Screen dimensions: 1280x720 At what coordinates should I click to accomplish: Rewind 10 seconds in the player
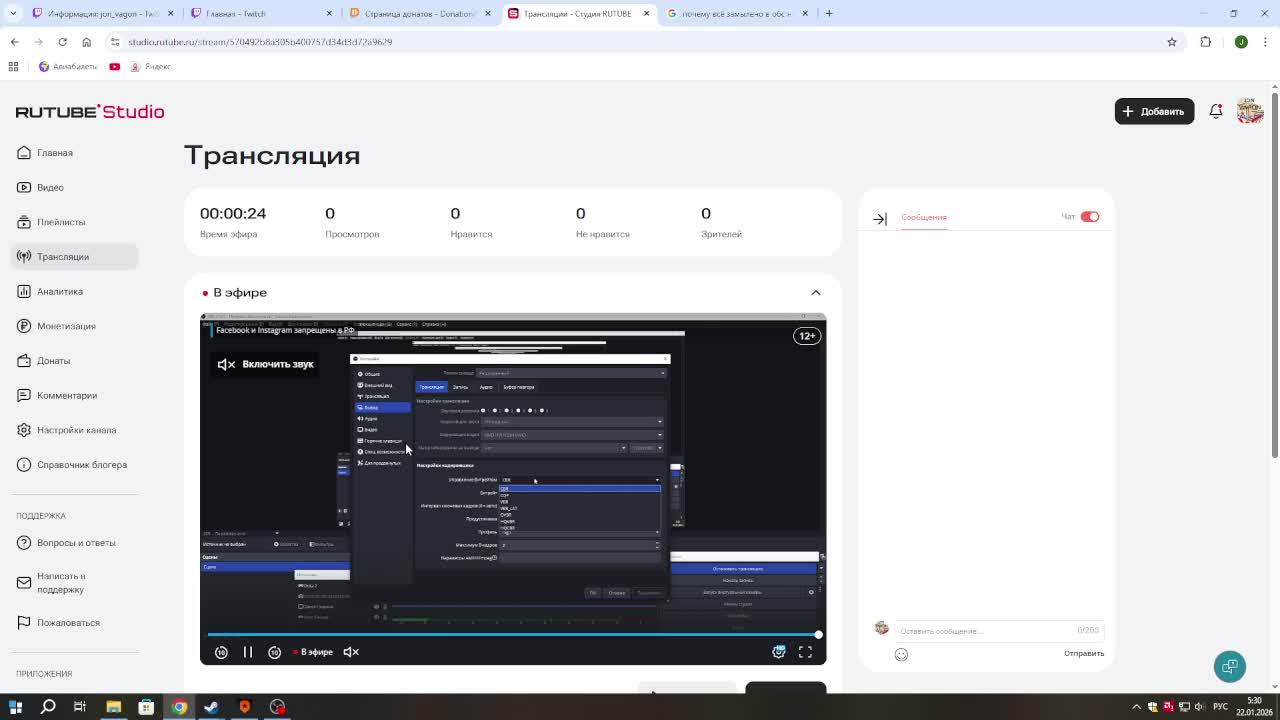coord(221,652)
